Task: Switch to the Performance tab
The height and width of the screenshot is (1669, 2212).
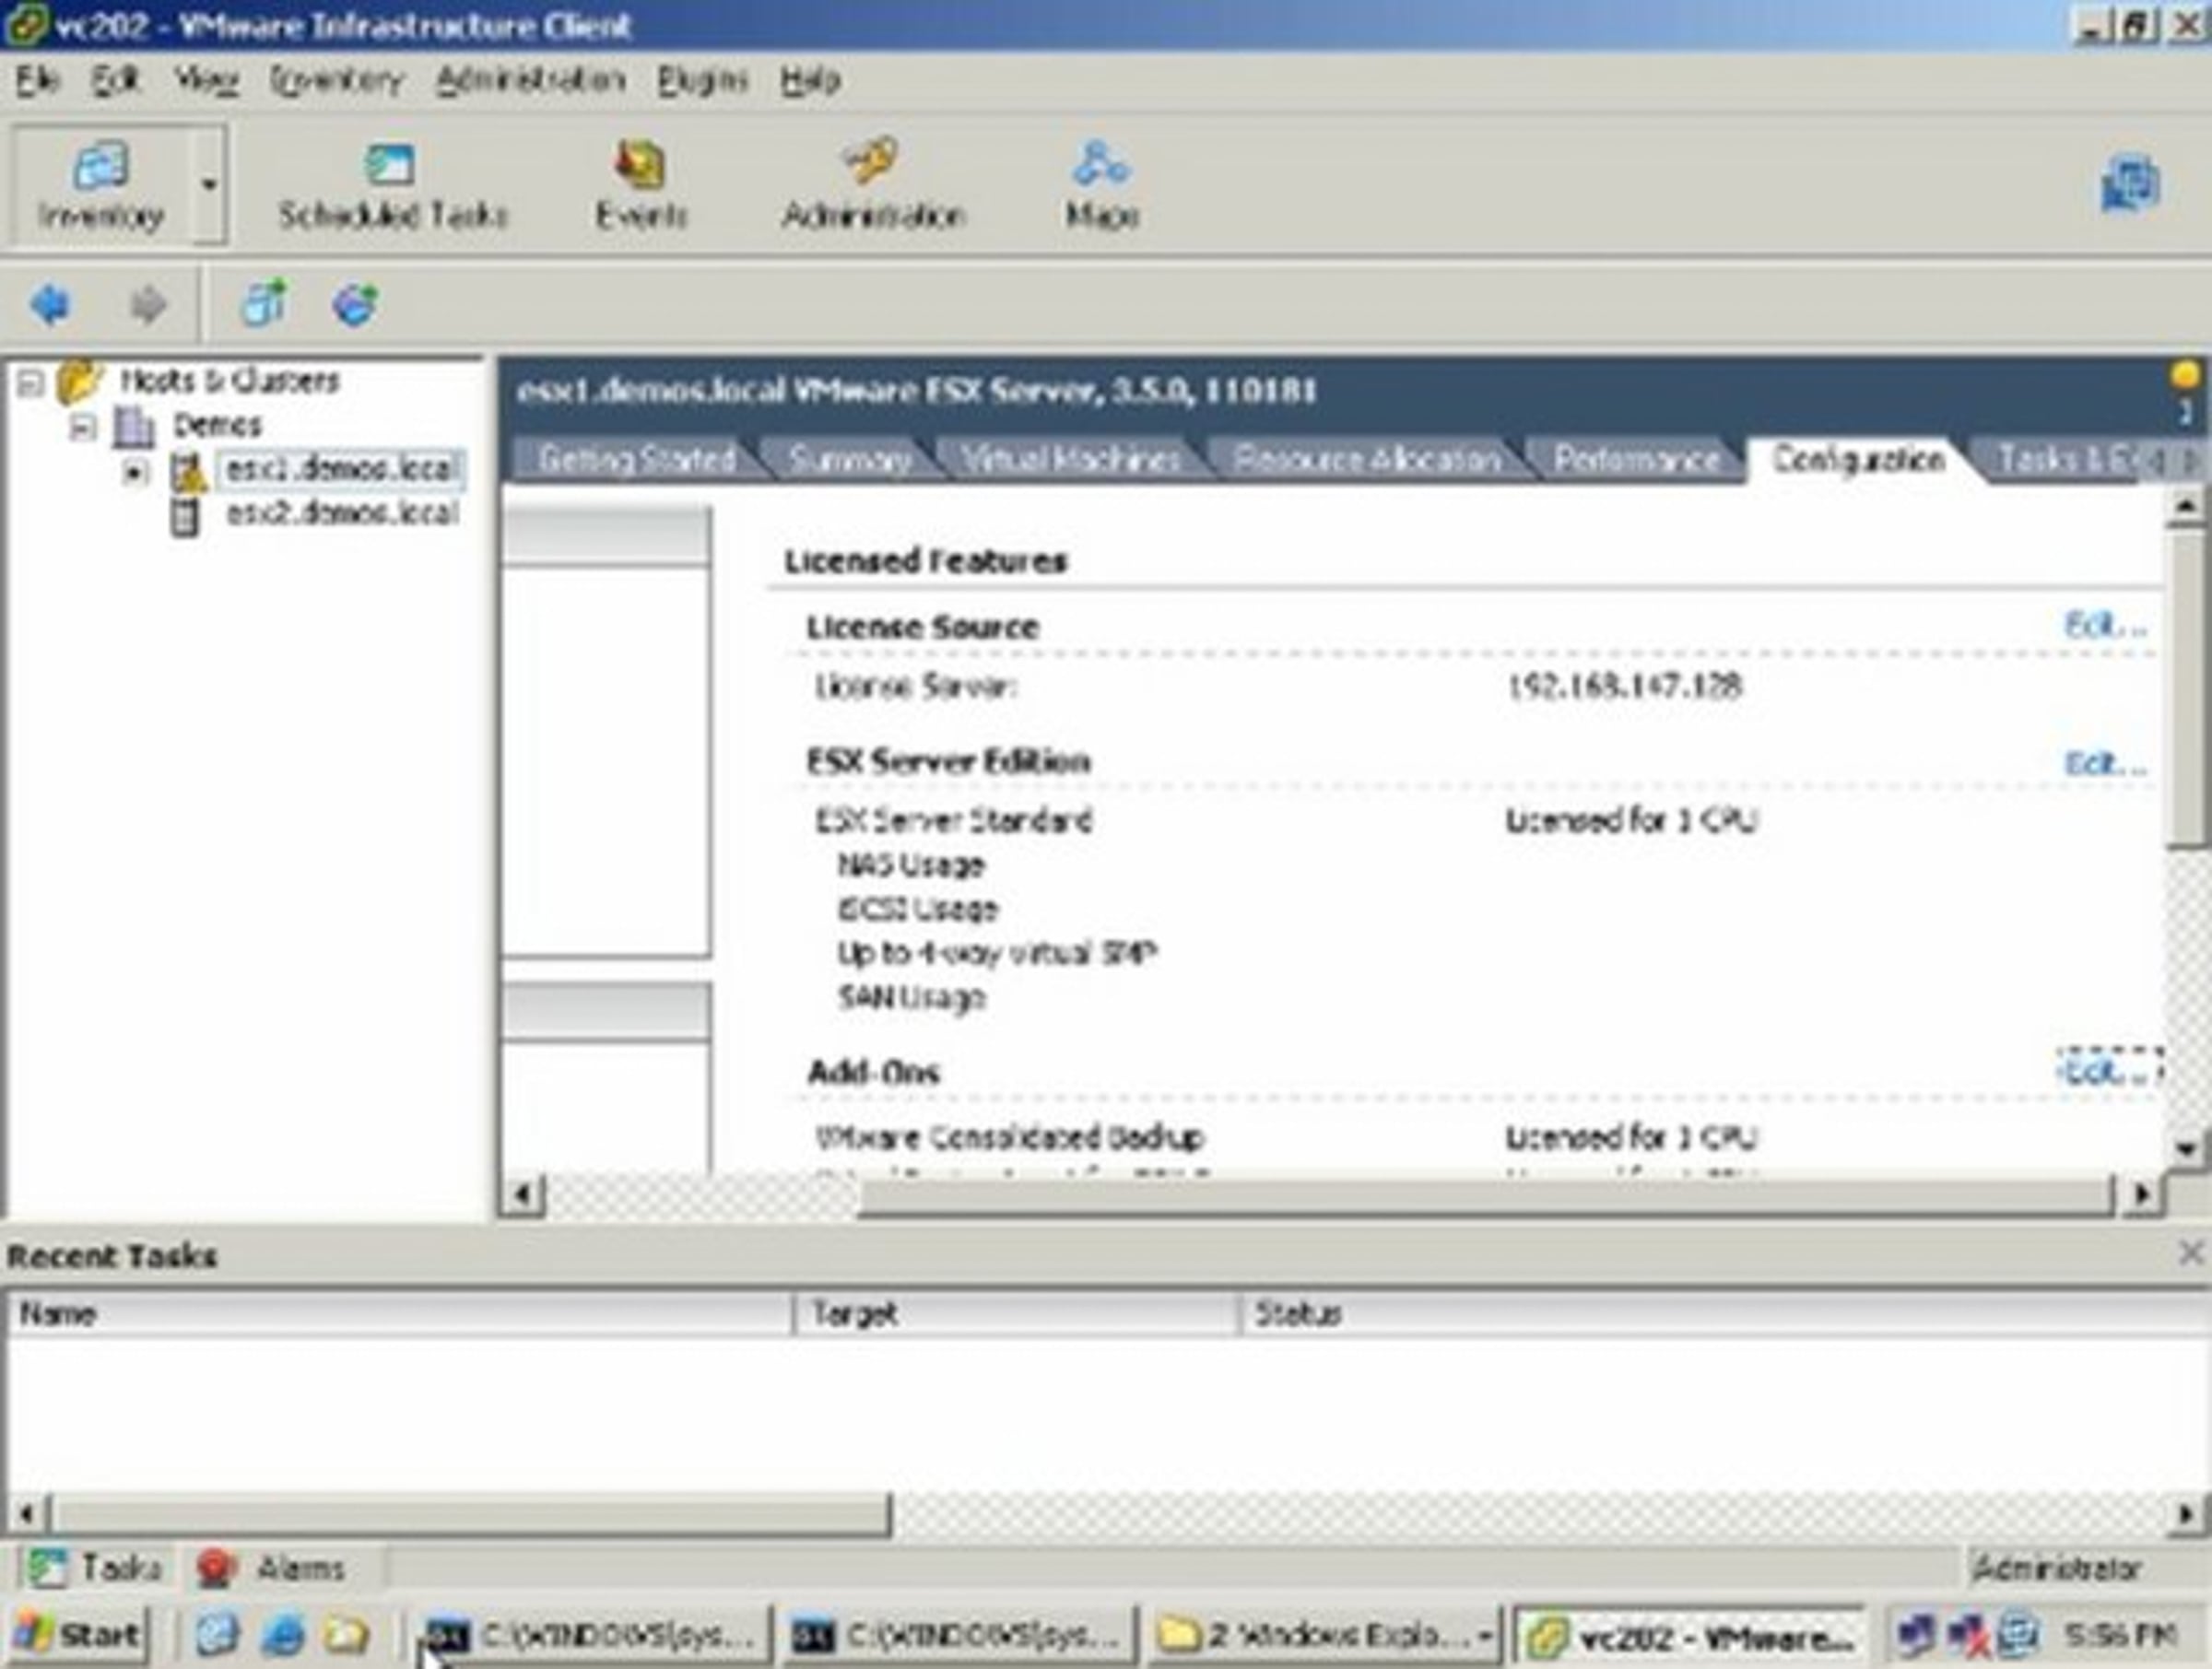Action: pyautogui.click(x=1636, y=459)
